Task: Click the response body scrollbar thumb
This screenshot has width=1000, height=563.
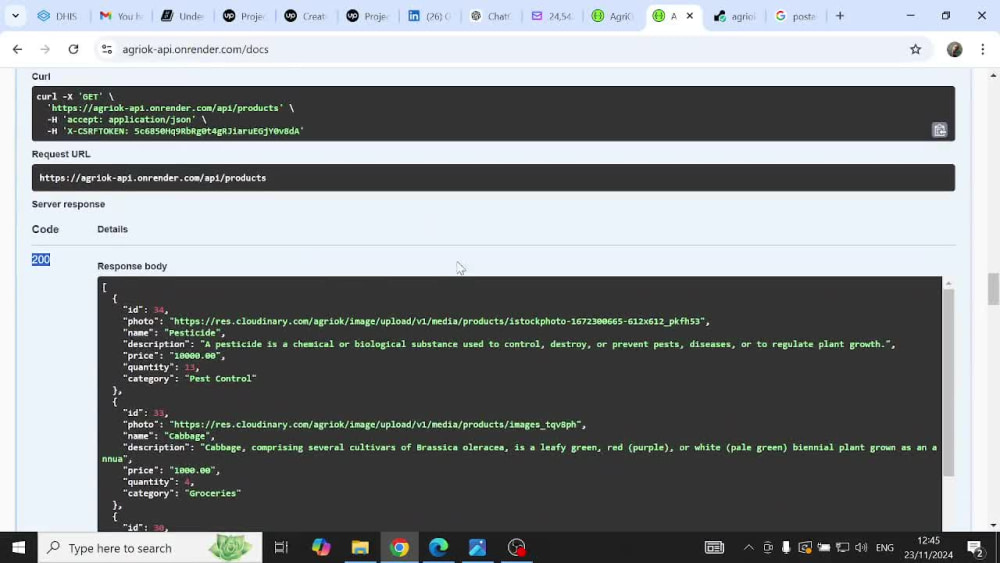Action: pos(948,383)
